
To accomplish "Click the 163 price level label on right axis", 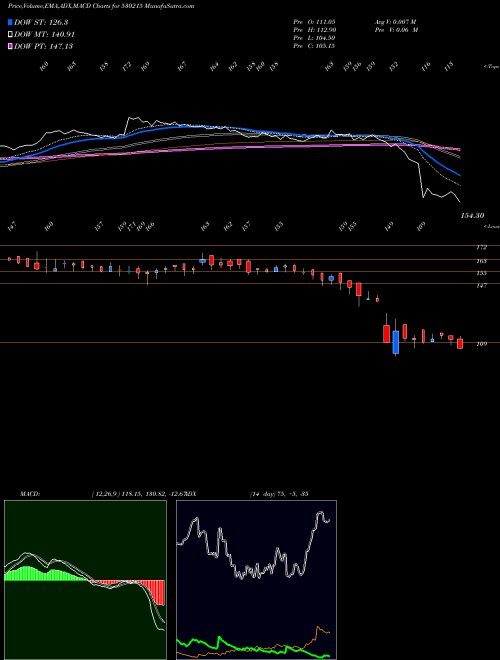I will (x=482, y=261).
